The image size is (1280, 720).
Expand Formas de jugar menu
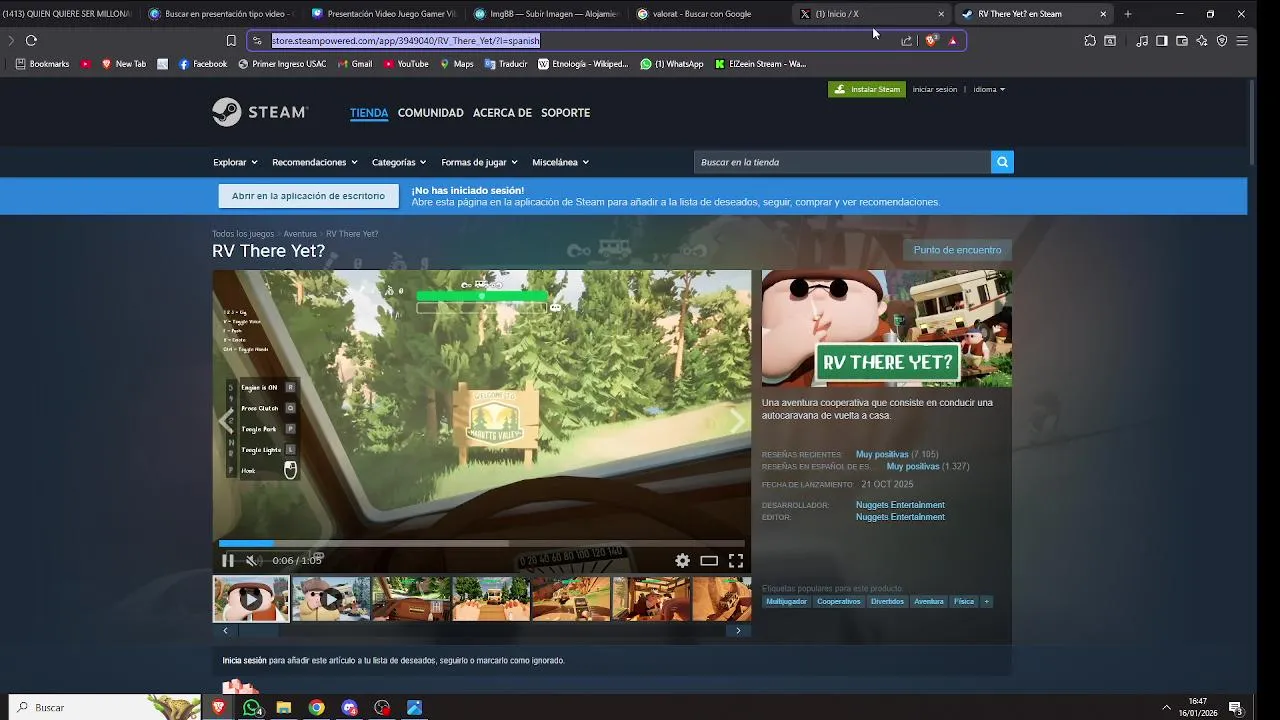pyautogui.click(x=479, y=162)
